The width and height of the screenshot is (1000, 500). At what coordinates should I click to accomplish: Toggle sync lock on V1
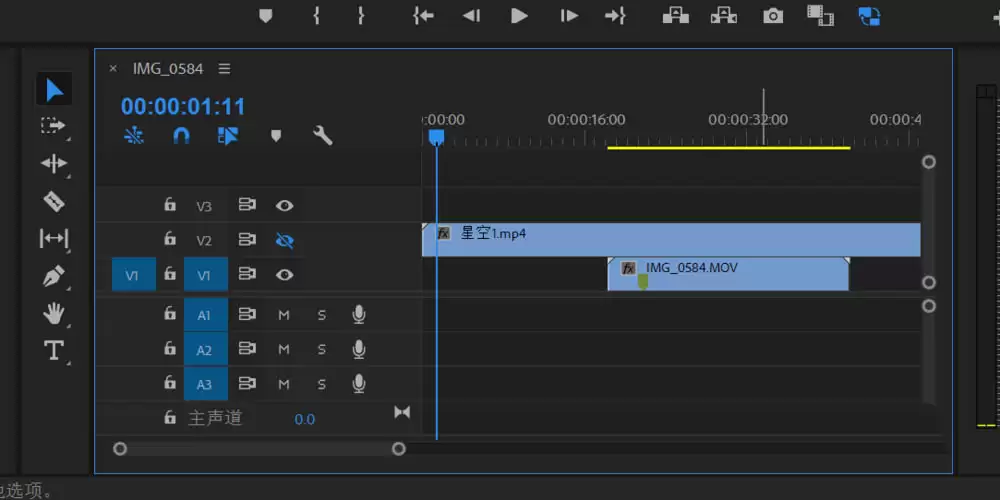pyautogui.click(x=247, y=274)
